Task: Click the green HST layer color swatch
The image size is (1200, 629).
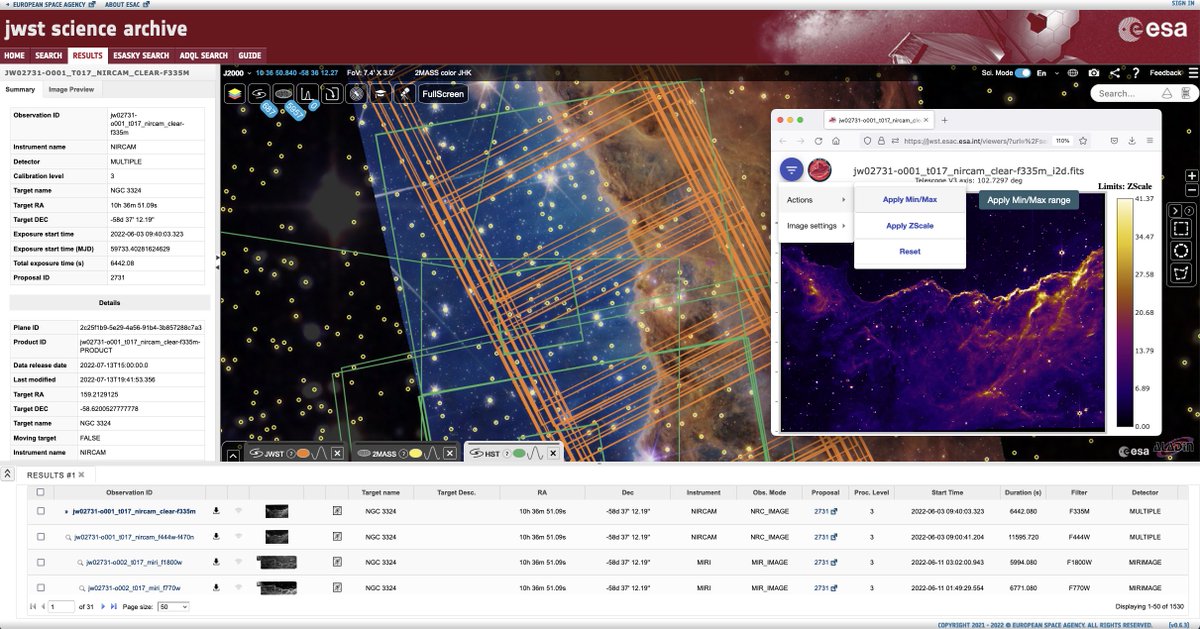Action: pos(519,453)
